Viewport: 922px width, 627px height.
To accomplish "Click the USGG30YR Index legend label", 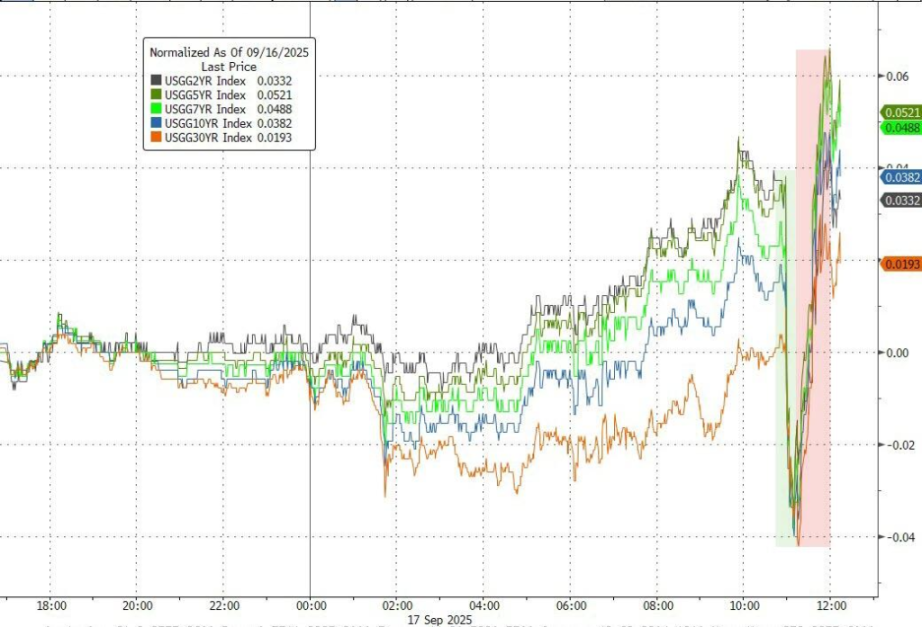I will click(x=209, y=137).
